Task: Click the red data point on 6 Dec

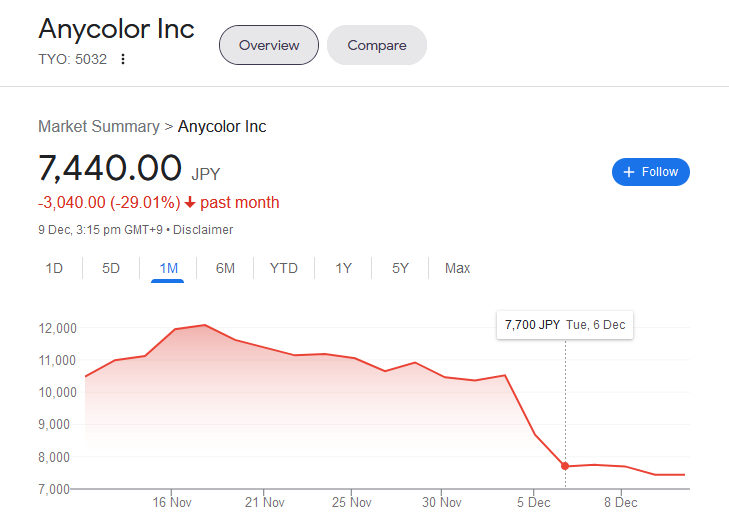Action: click(565, 466)
